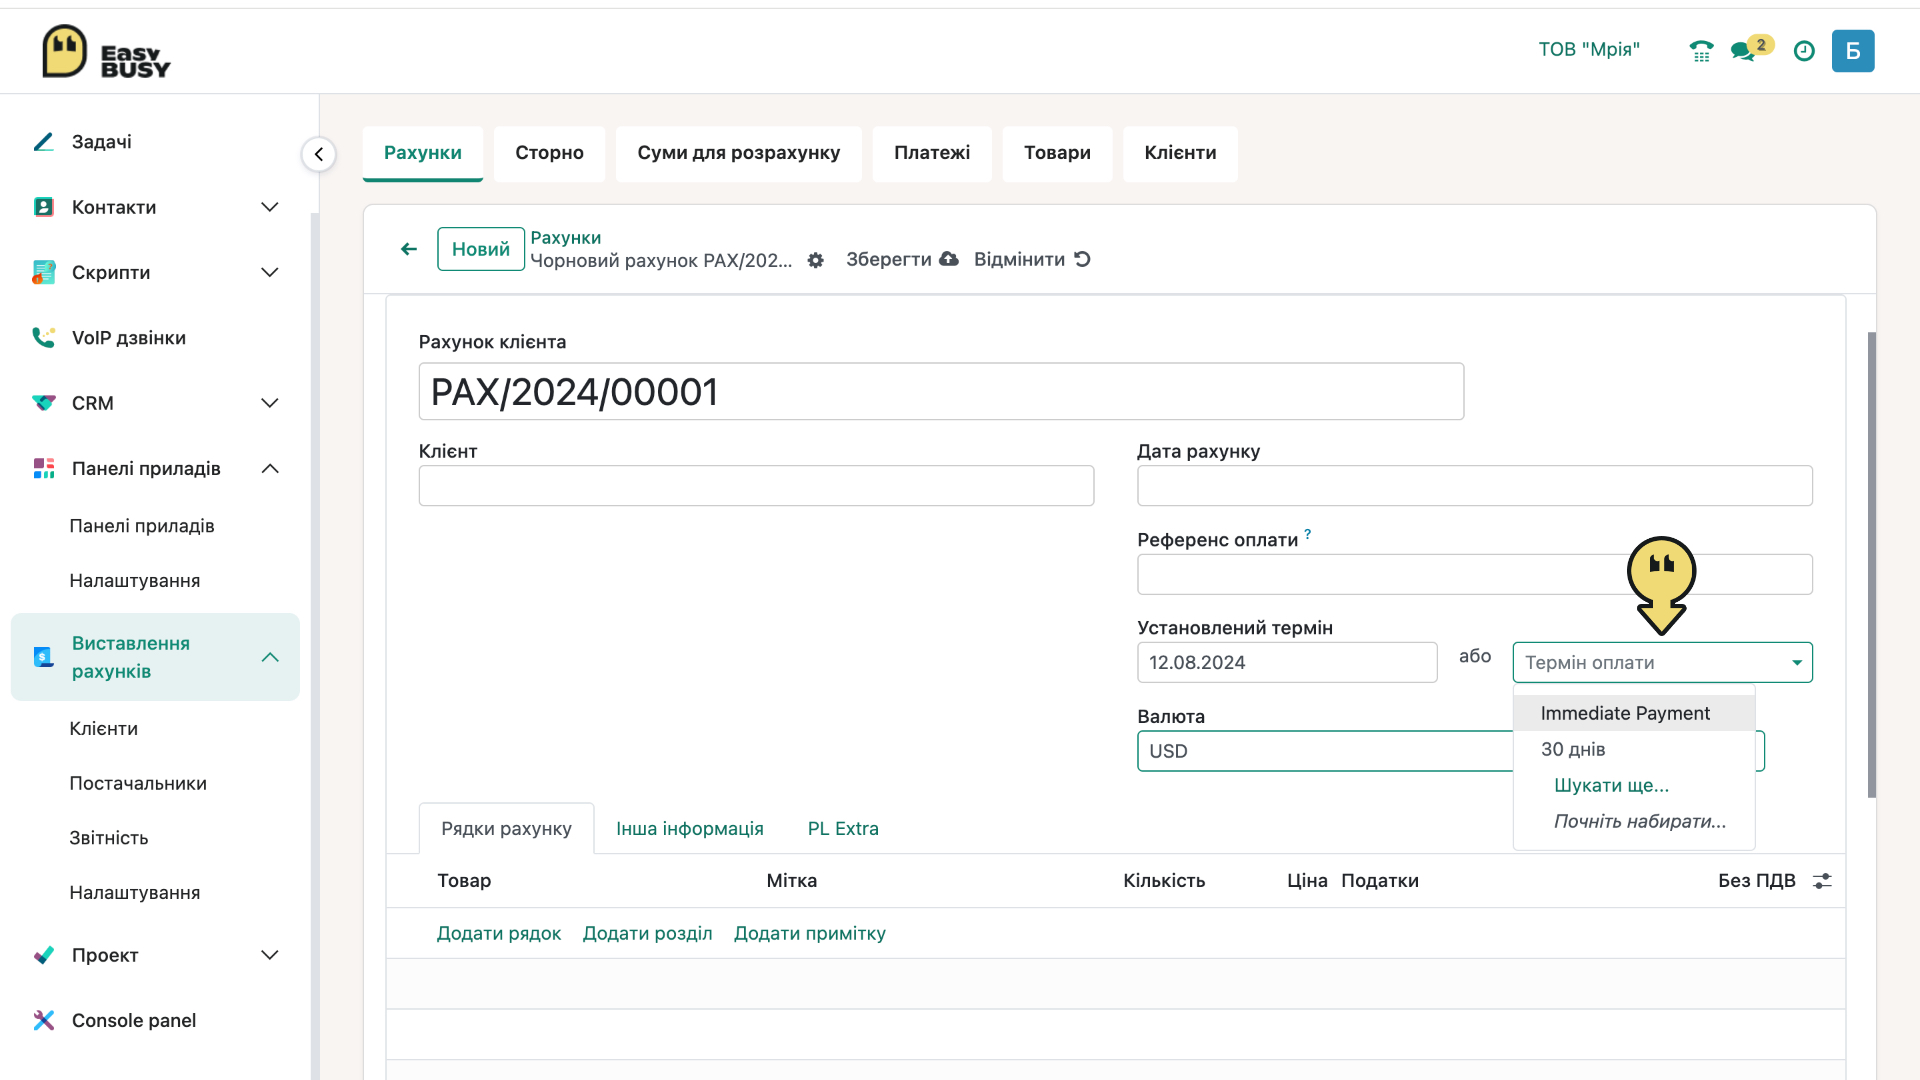Focus the Референс оплати field
This screenshot has height=1080, width=1920.
point(1475,574)
